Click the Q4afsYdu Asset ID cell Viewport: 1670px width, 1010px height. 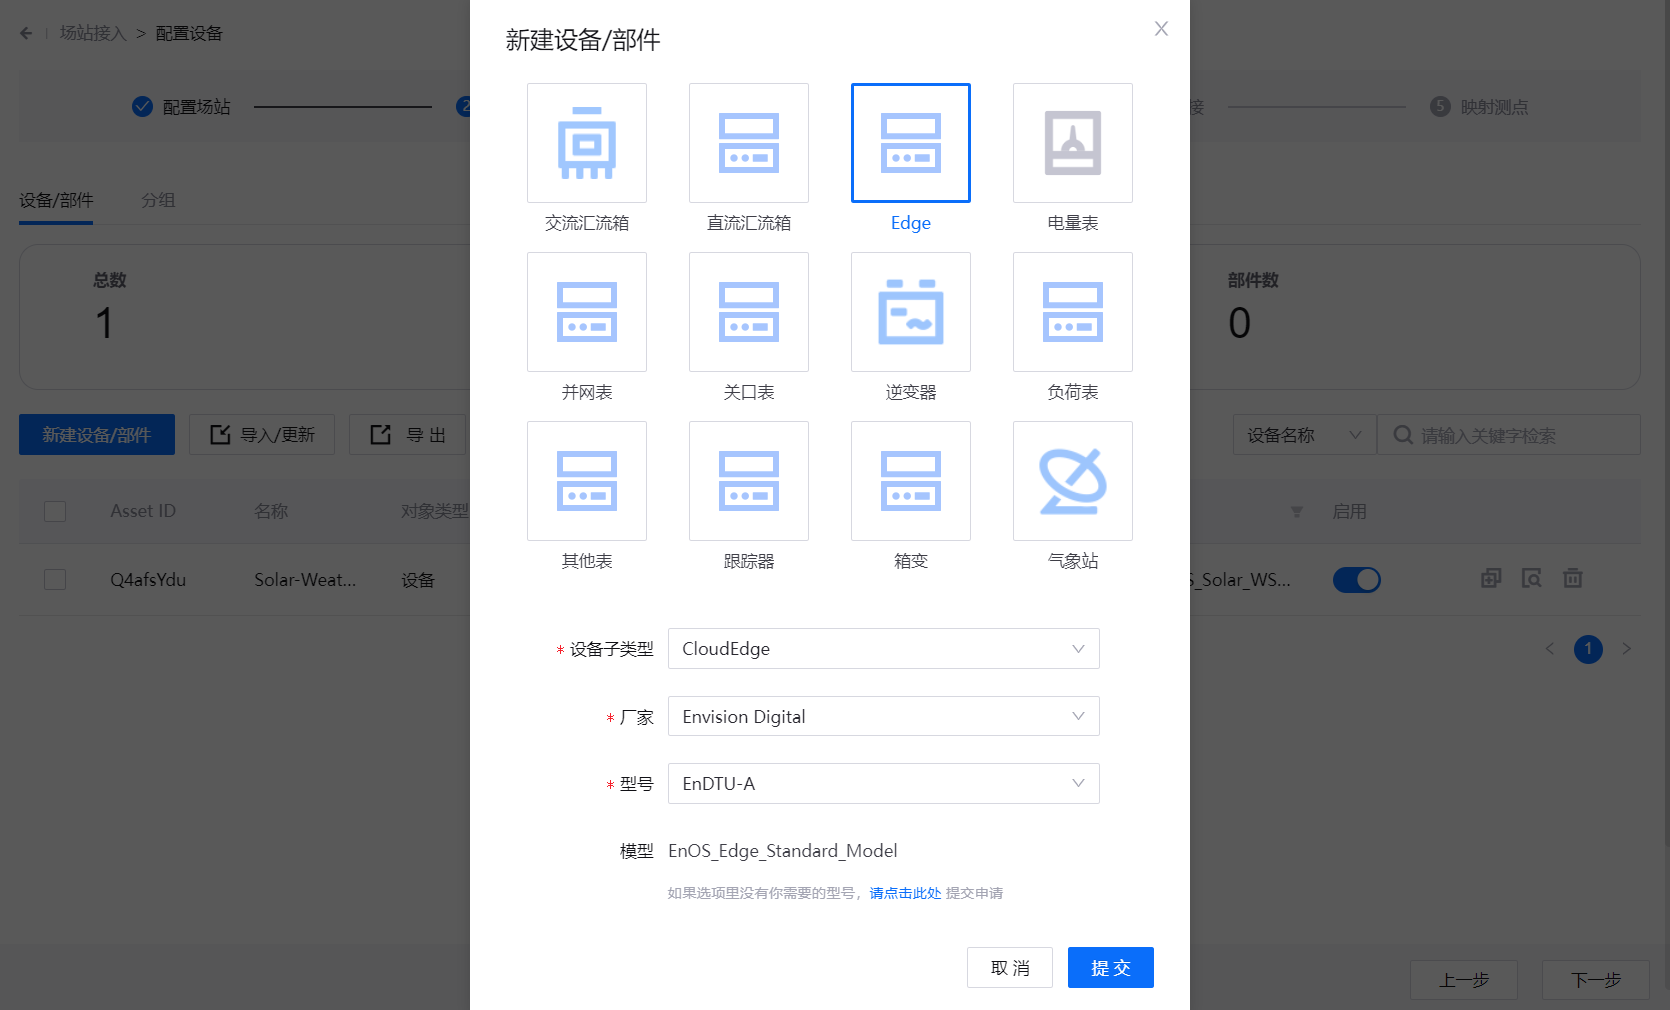pos(148,580)
